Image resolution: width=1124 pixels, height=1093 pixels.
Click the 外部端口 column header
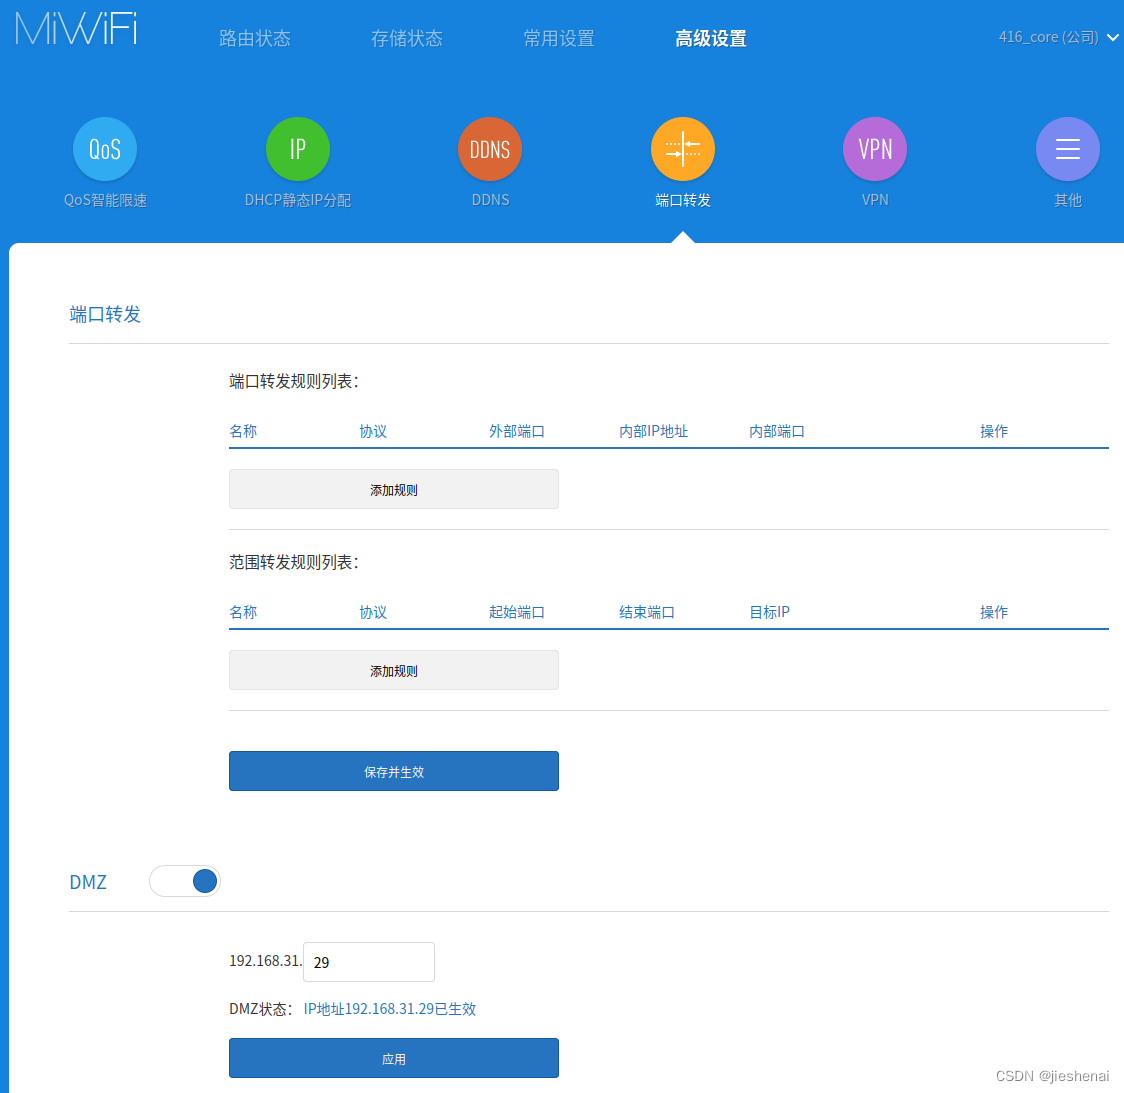pos(516,431)
